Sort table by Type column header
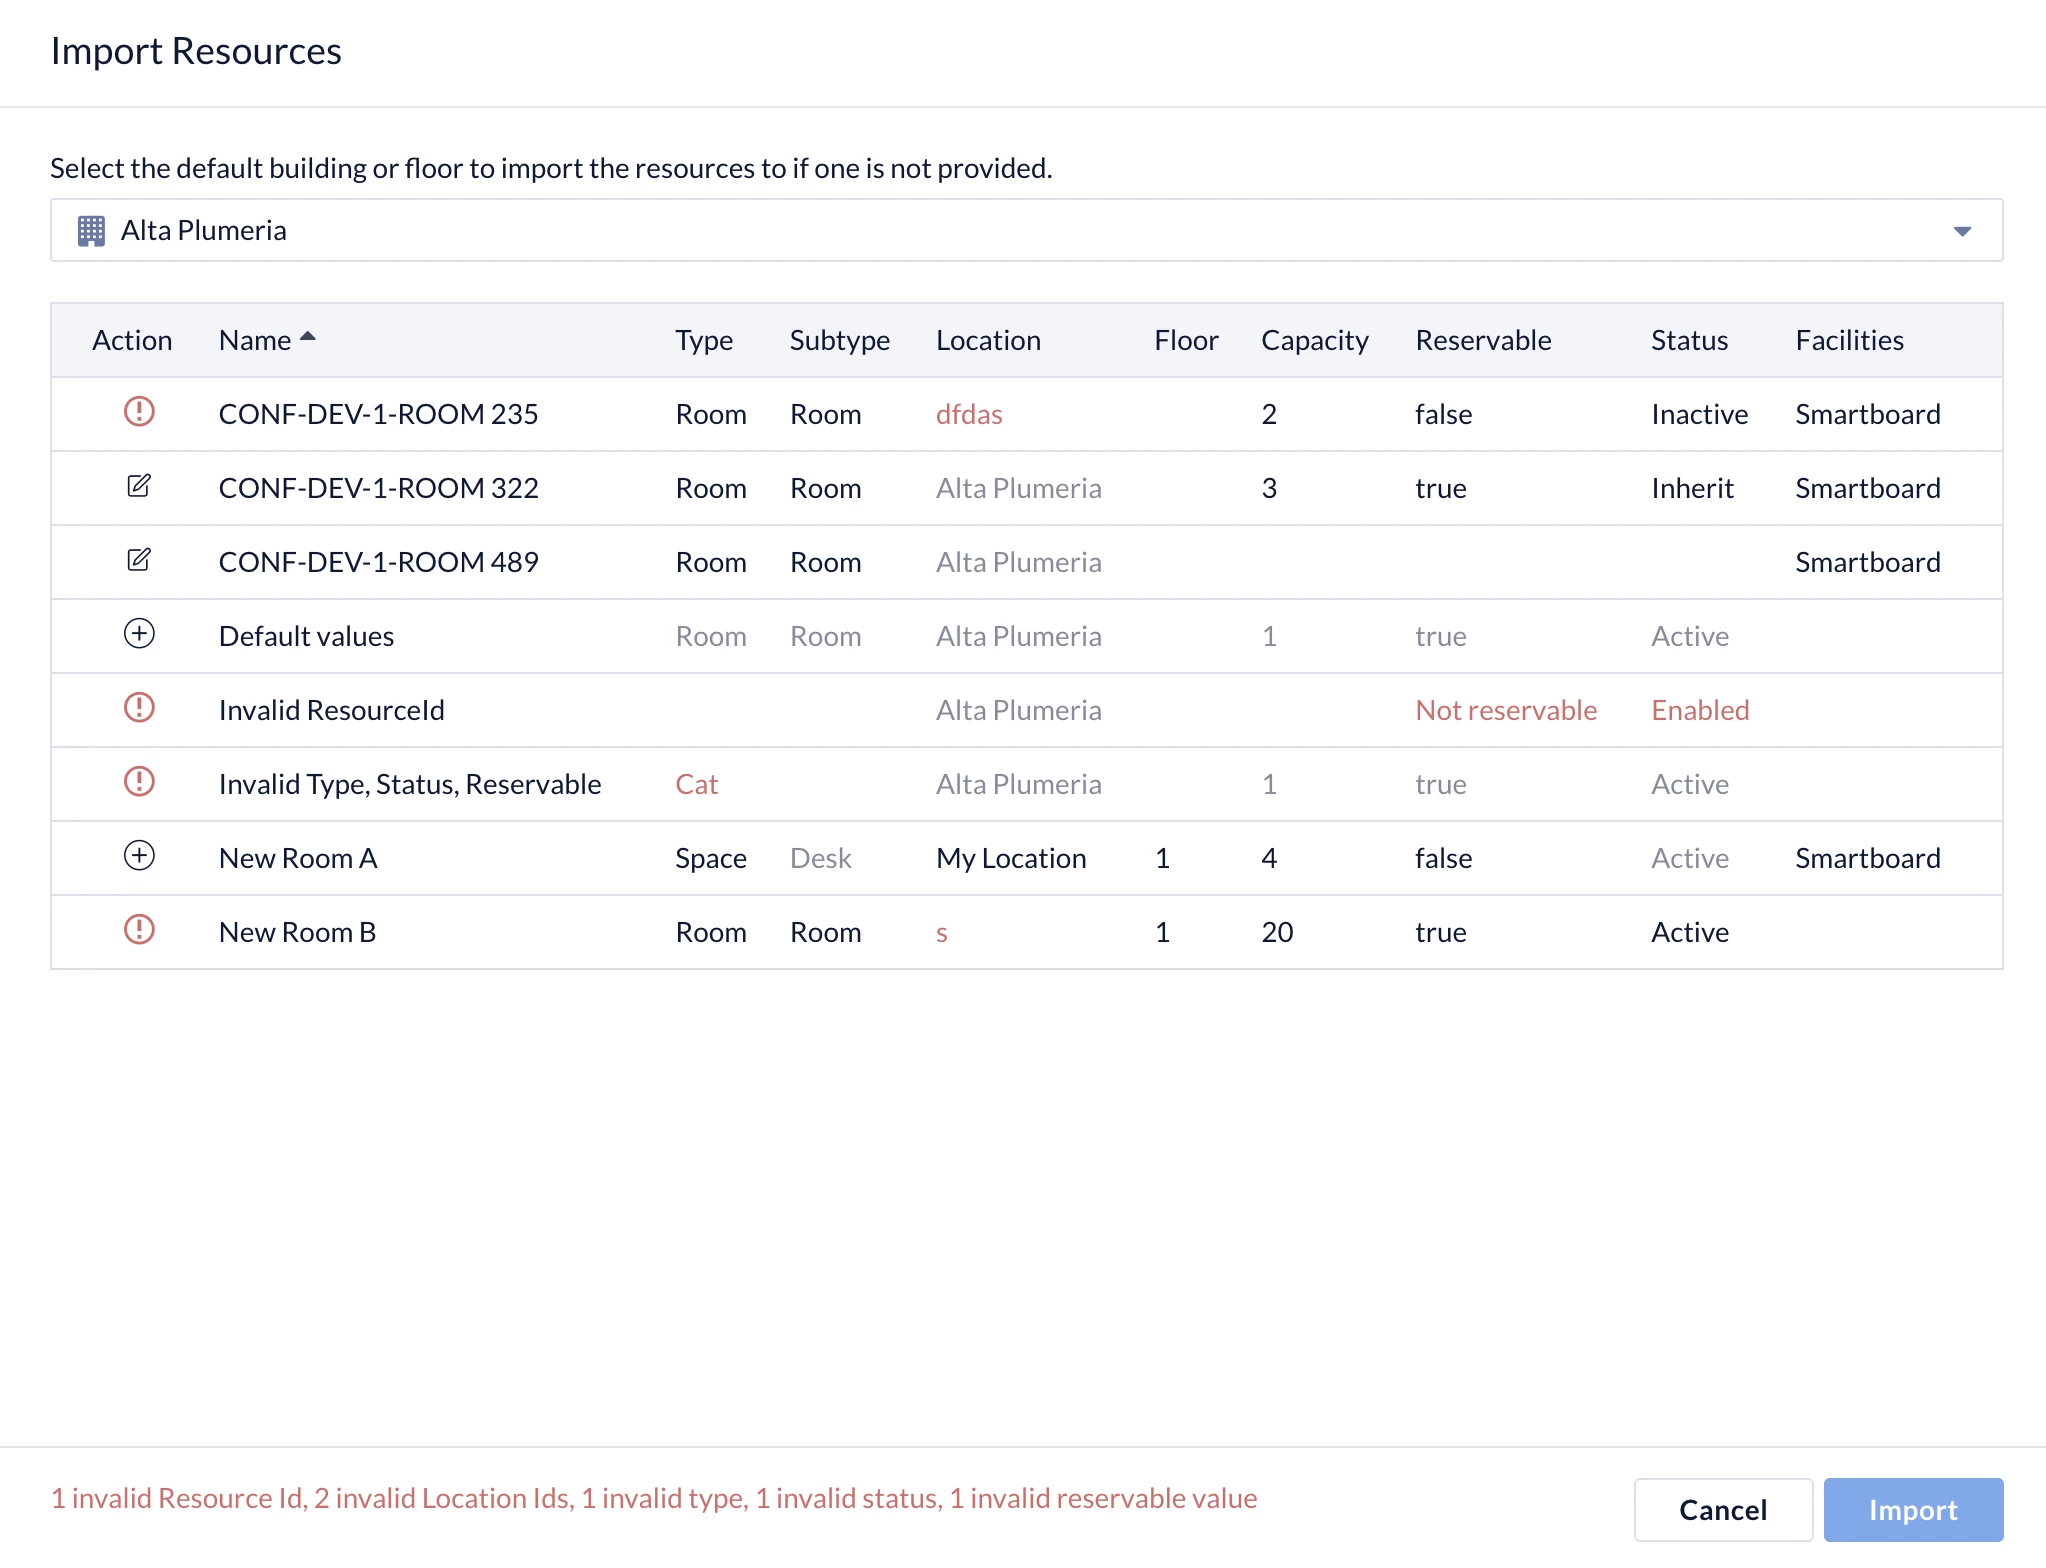2046x1568 pixels. 703,341
